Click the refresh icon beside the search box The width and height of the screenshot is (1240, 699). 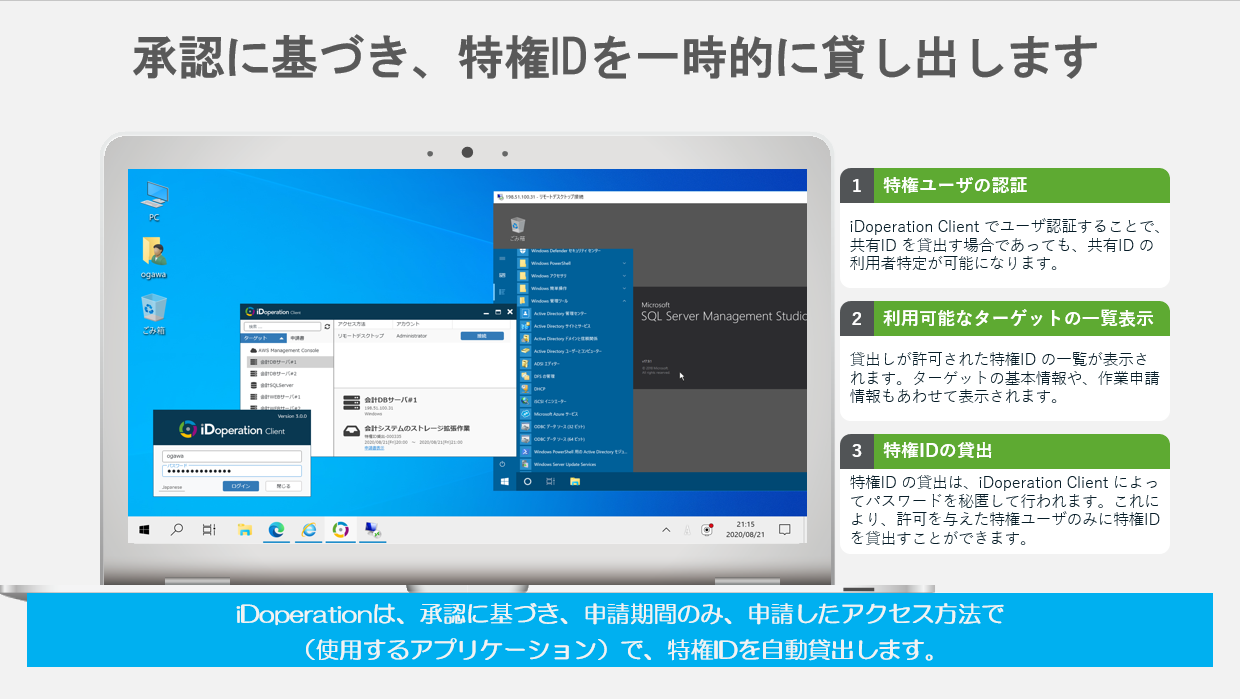pyautogui.click(x=326, y=326)
